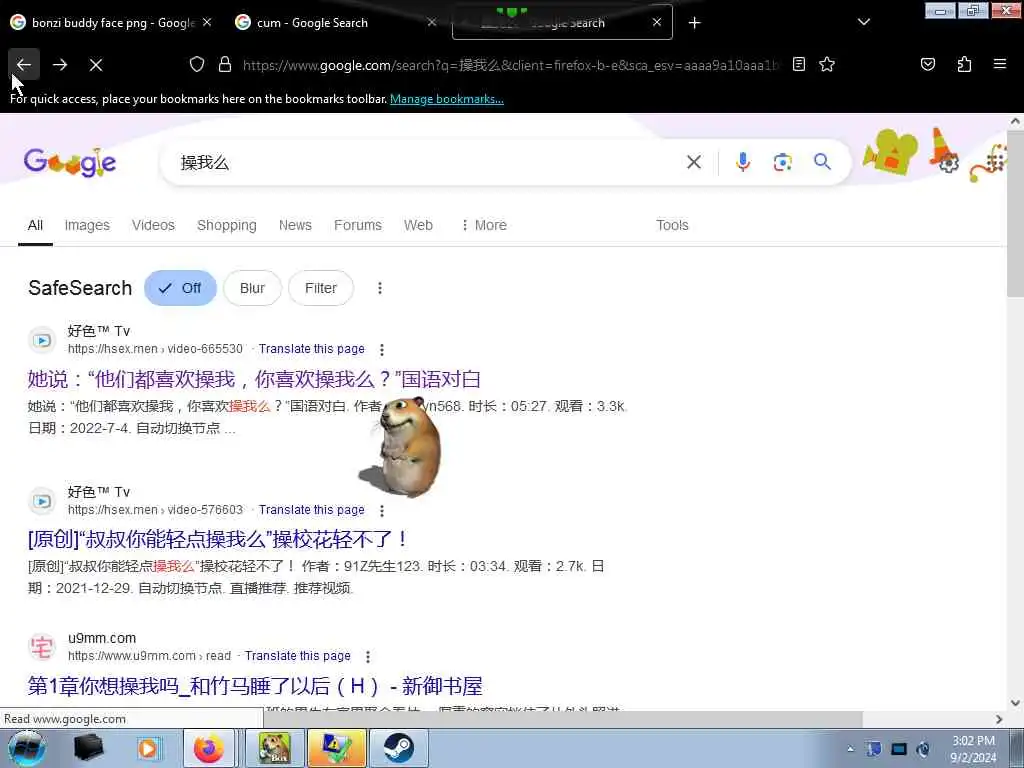Open the News results tab
The image size is (1024, 768).
click(x=295, y=225)
